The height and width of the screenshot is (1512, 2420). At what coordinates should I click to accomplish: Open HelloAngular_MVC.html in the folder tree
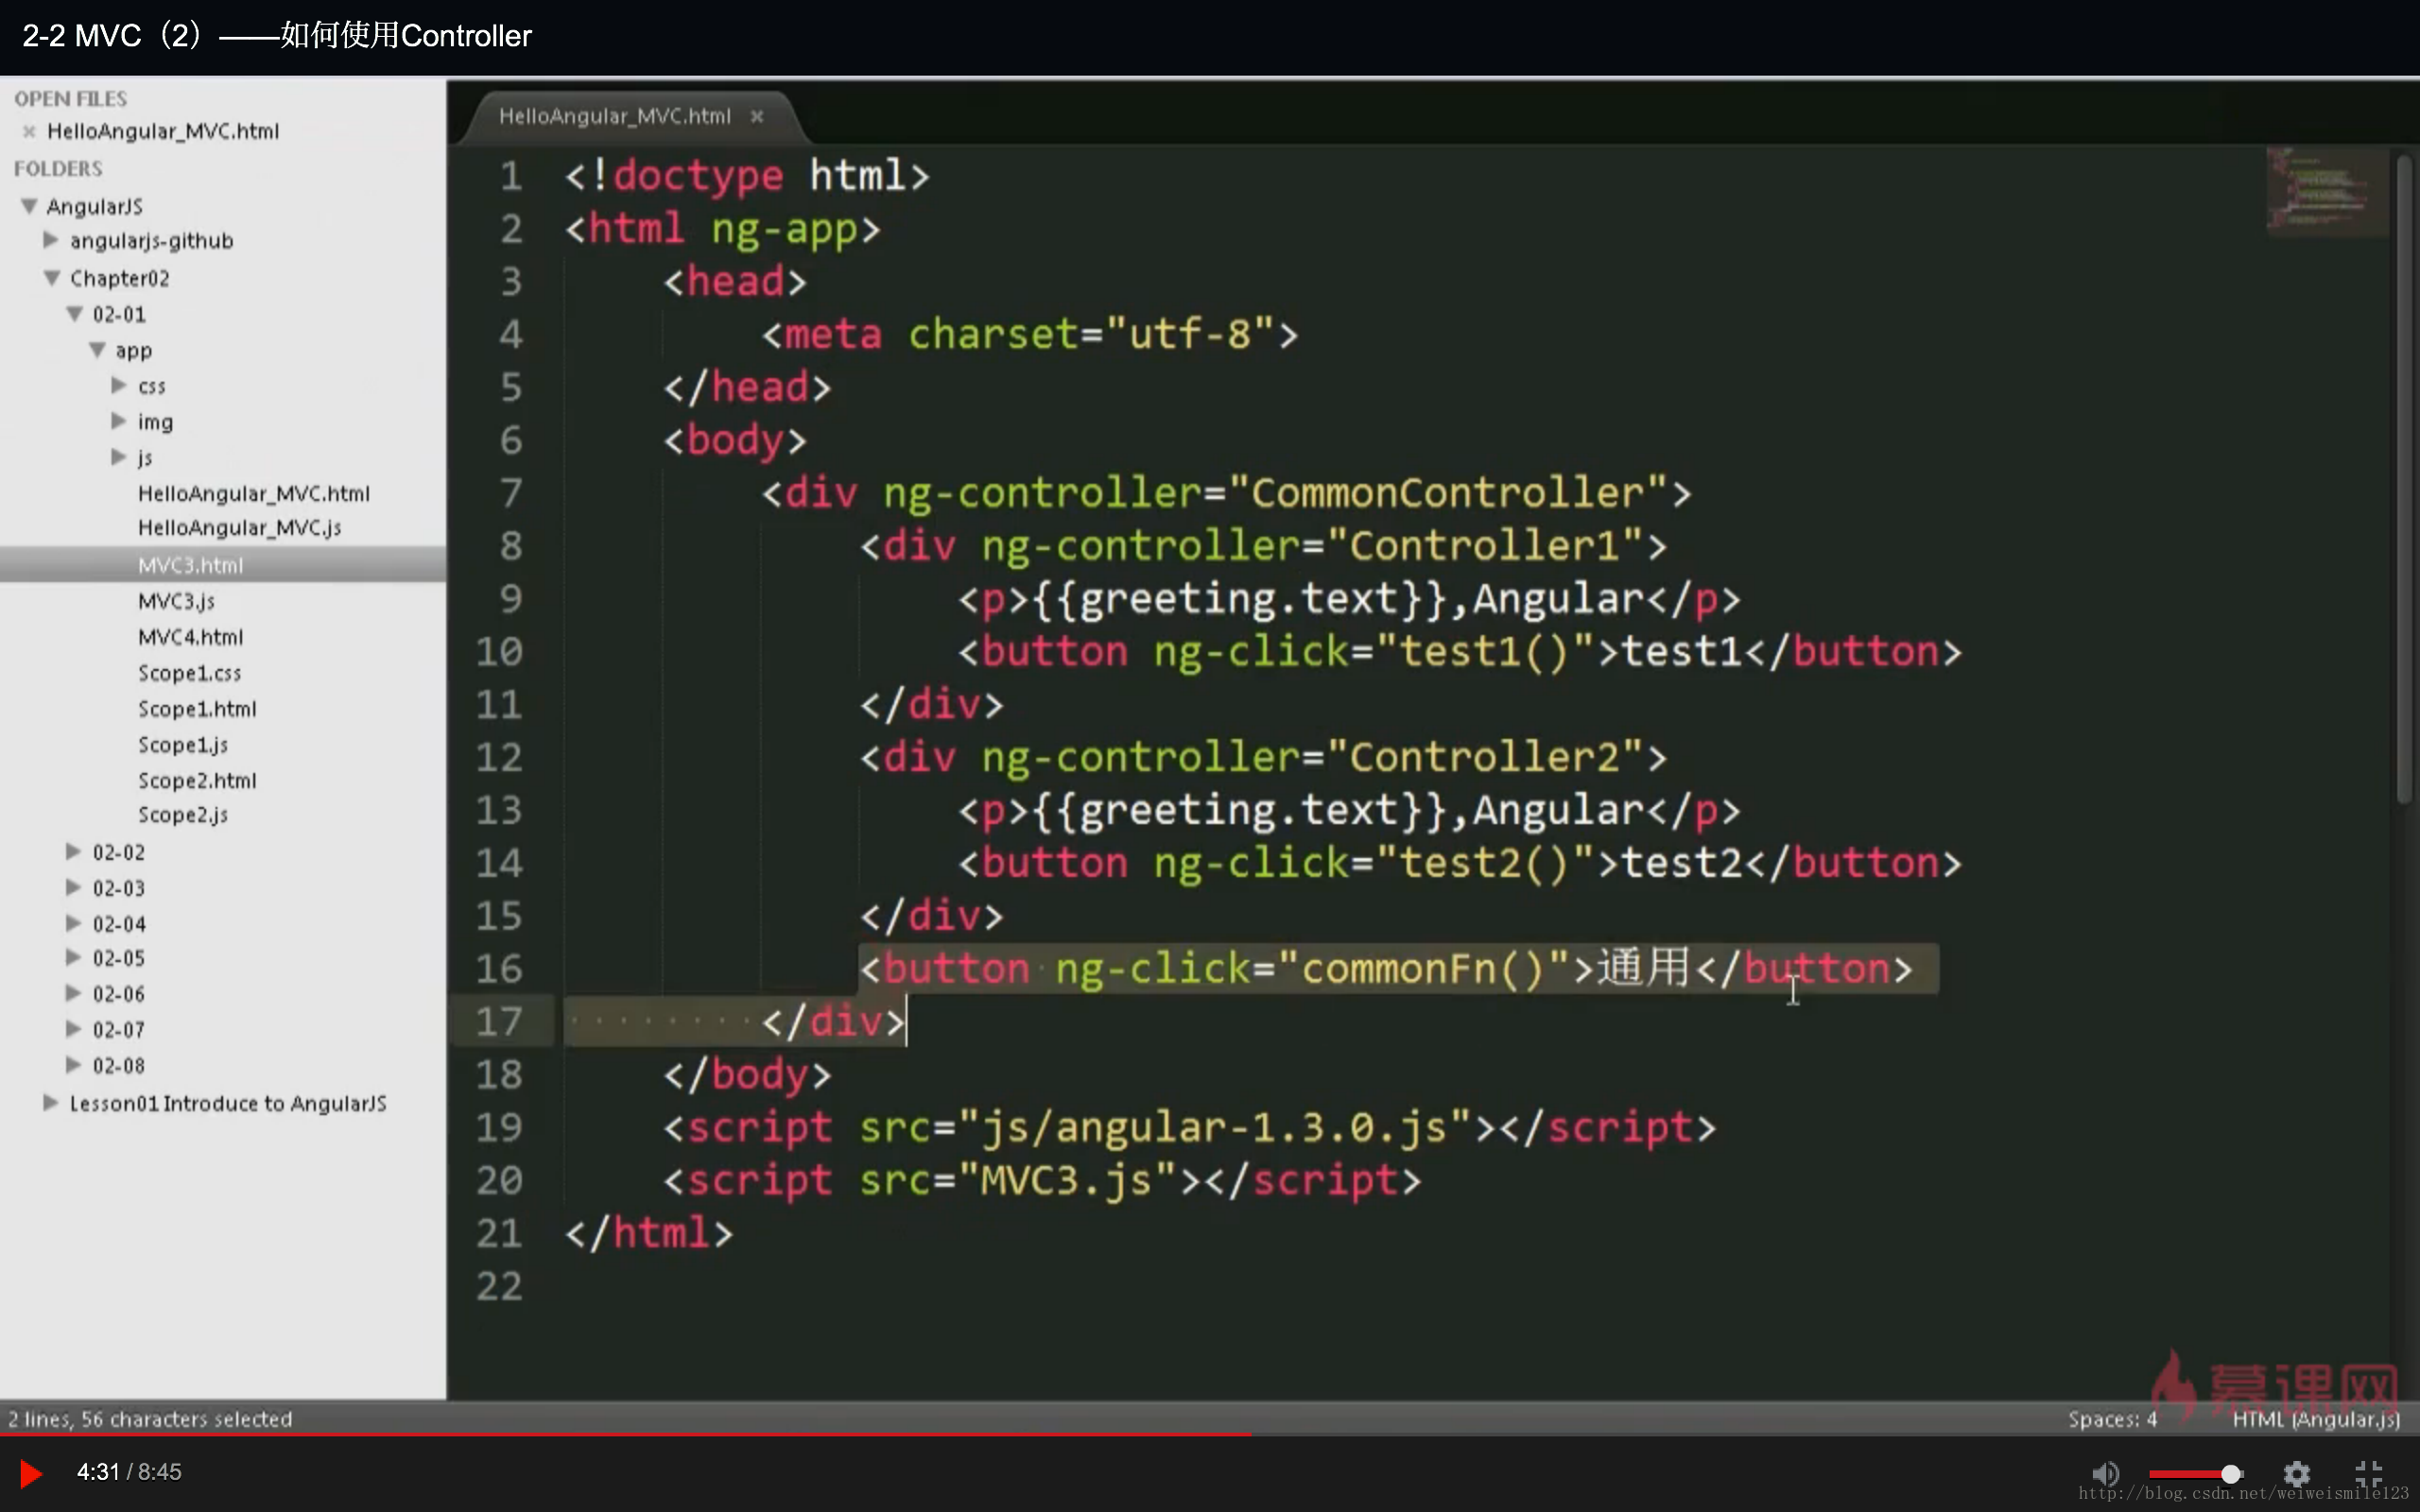point(254,493)
